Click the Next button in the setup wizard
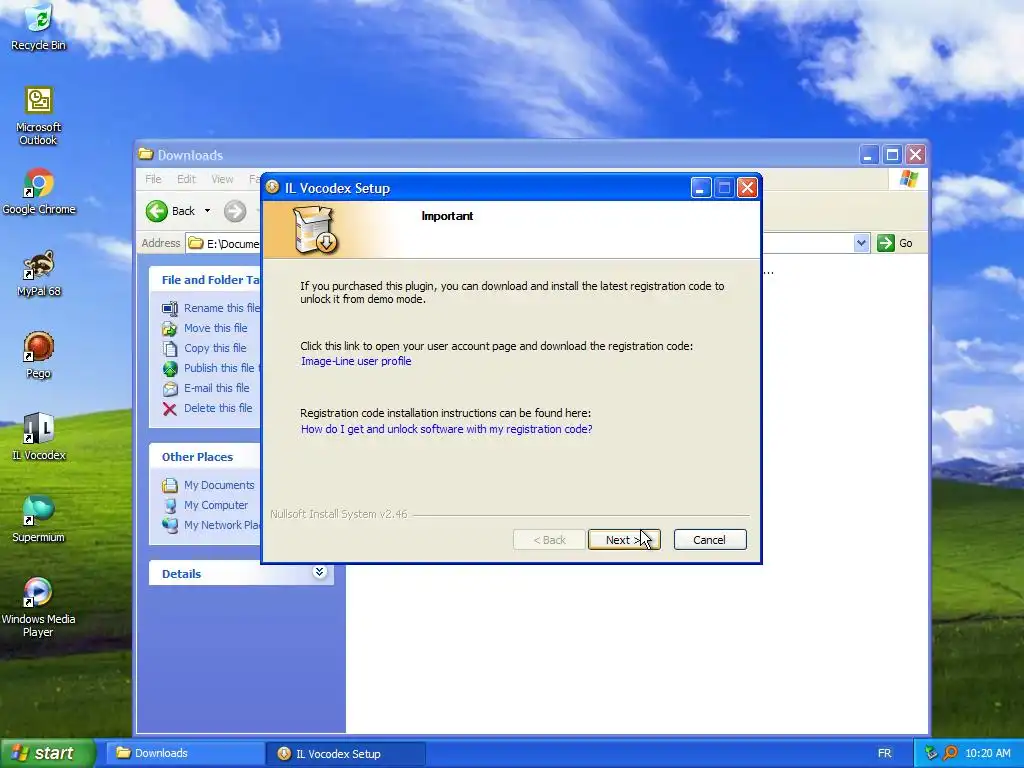 pyautogui.click(x=624, y=539)
